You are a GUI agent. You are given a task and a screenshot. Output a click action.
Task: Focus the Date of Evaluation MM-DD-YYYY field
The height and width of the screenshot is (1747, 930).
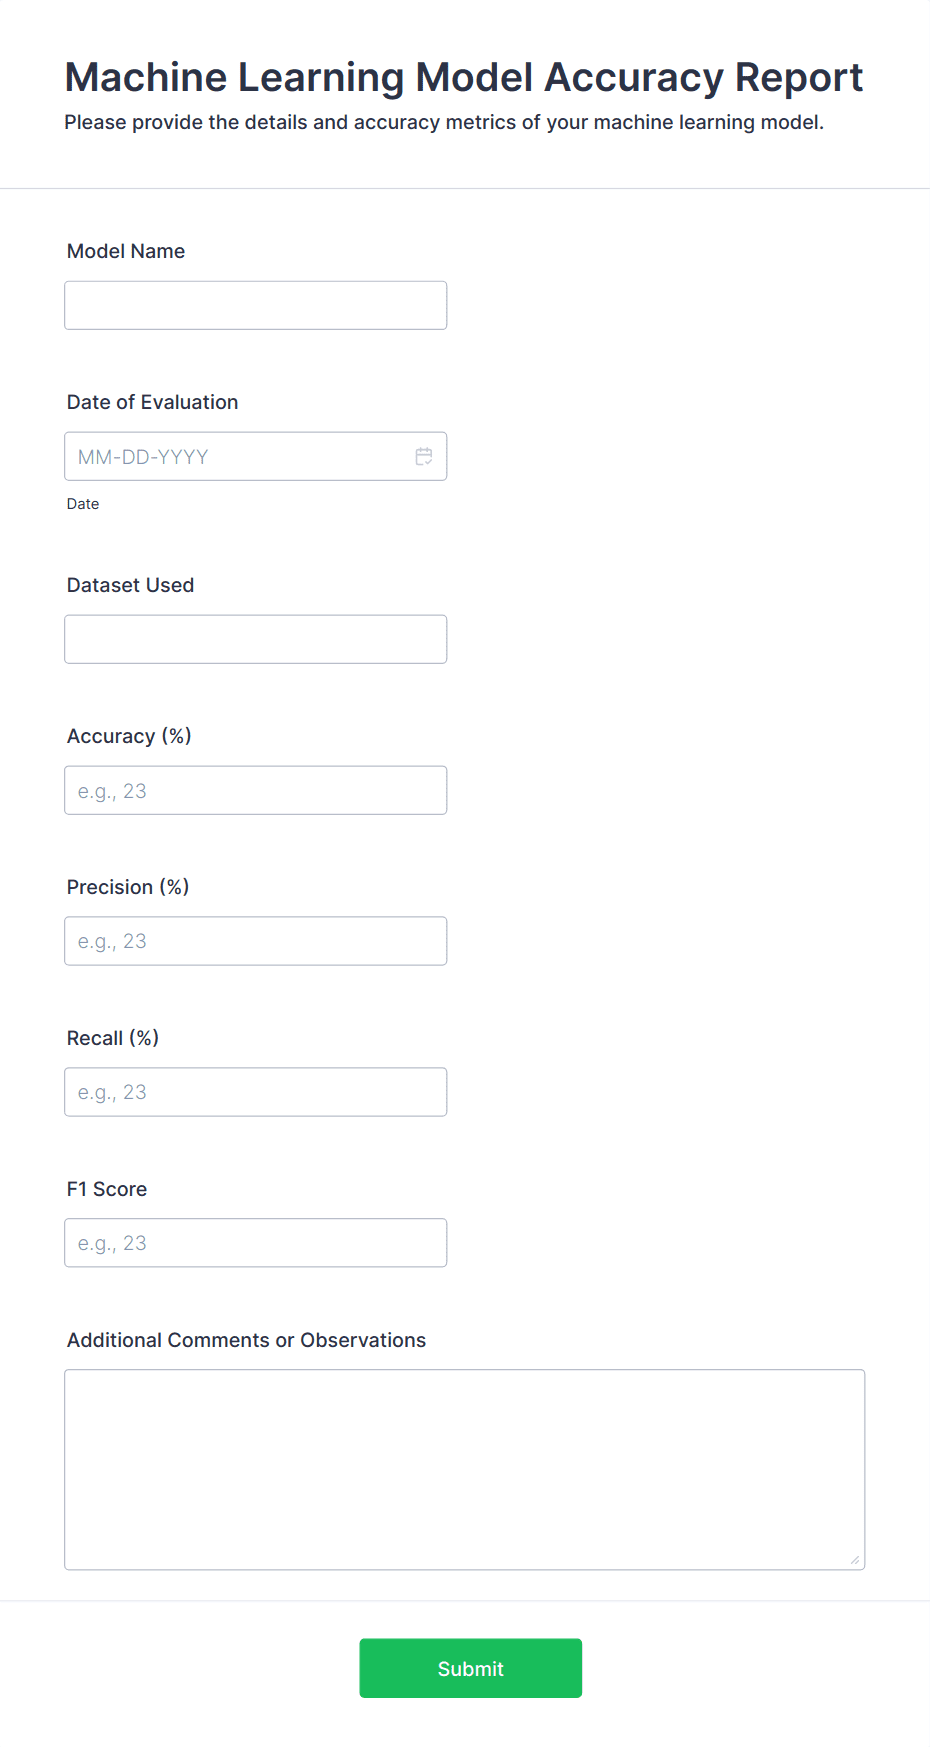pyautogui.click(x=256, y=456)
